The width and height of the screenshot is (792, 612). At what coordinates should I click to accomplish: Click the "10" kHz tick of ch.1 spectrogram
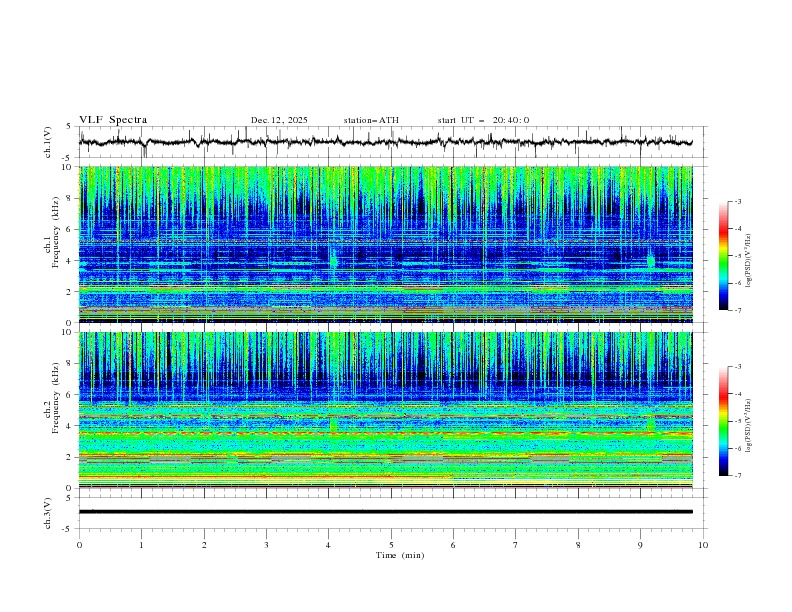click(x=69, y=167)
